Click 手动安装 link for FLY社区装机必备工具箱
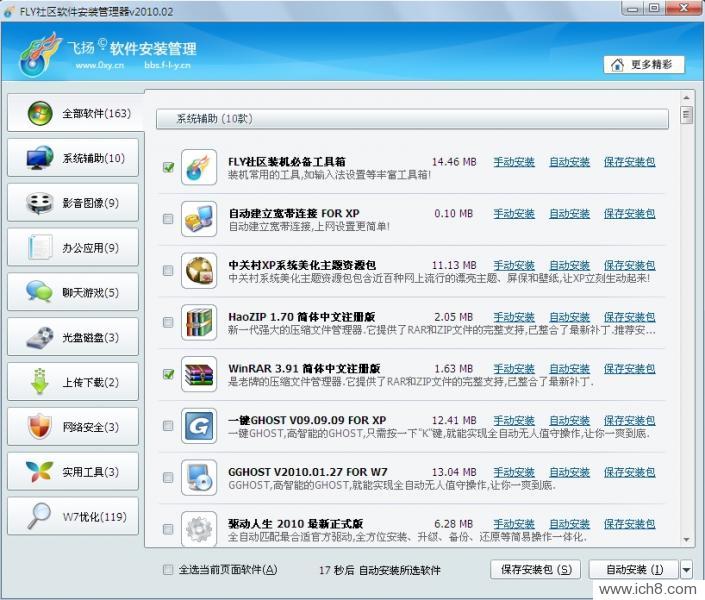Screen dimensions: 705x600 pyautogui.click(x=514, y=162)
